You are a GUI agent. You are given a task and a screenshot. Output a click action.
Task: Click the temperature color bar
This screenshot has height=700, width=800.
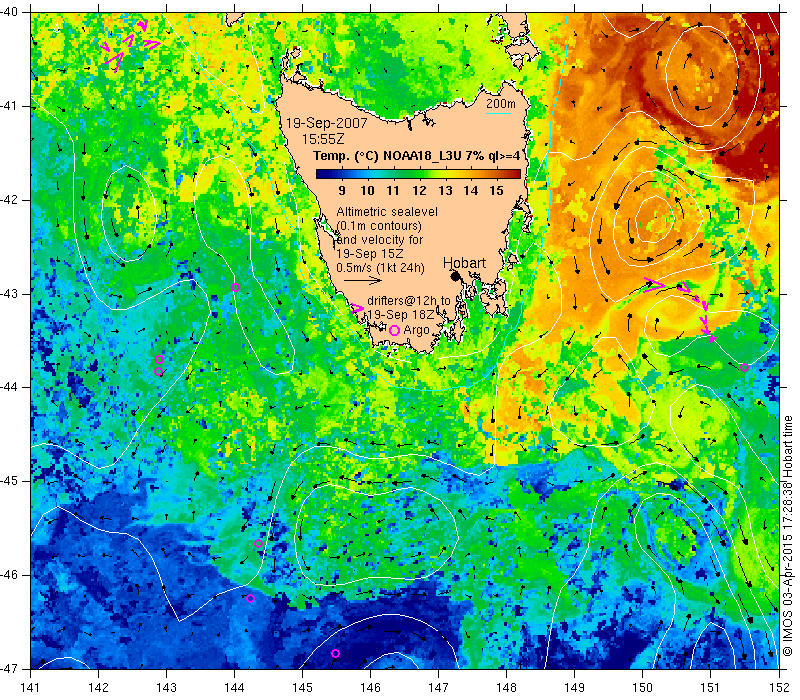[x=418, y=174]
